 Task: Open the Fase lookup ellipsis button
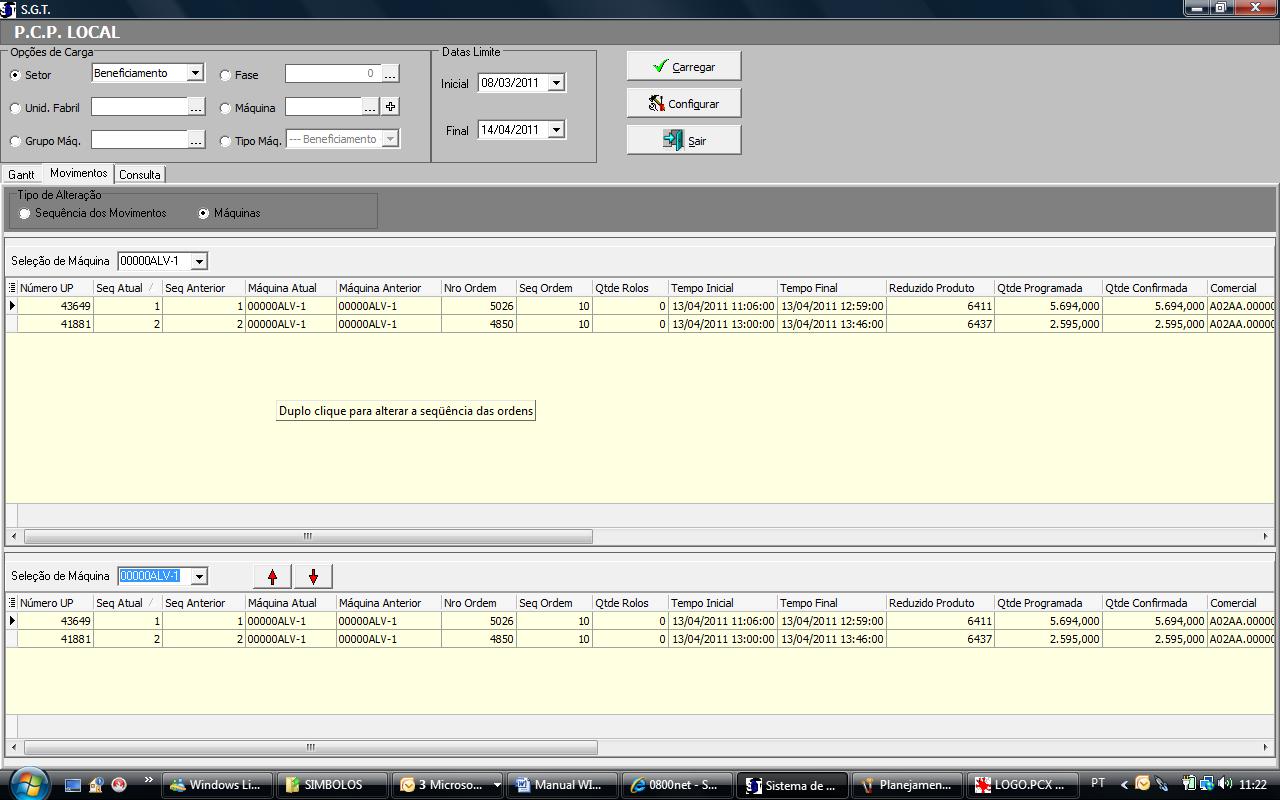point(390,74)
